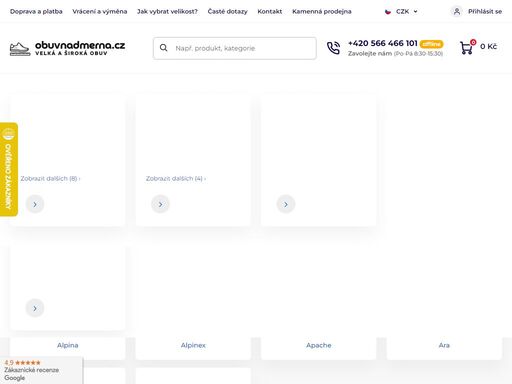Click the phone handset icon
The height and width of the screenshot is (384, 512).
pos(333,48)
